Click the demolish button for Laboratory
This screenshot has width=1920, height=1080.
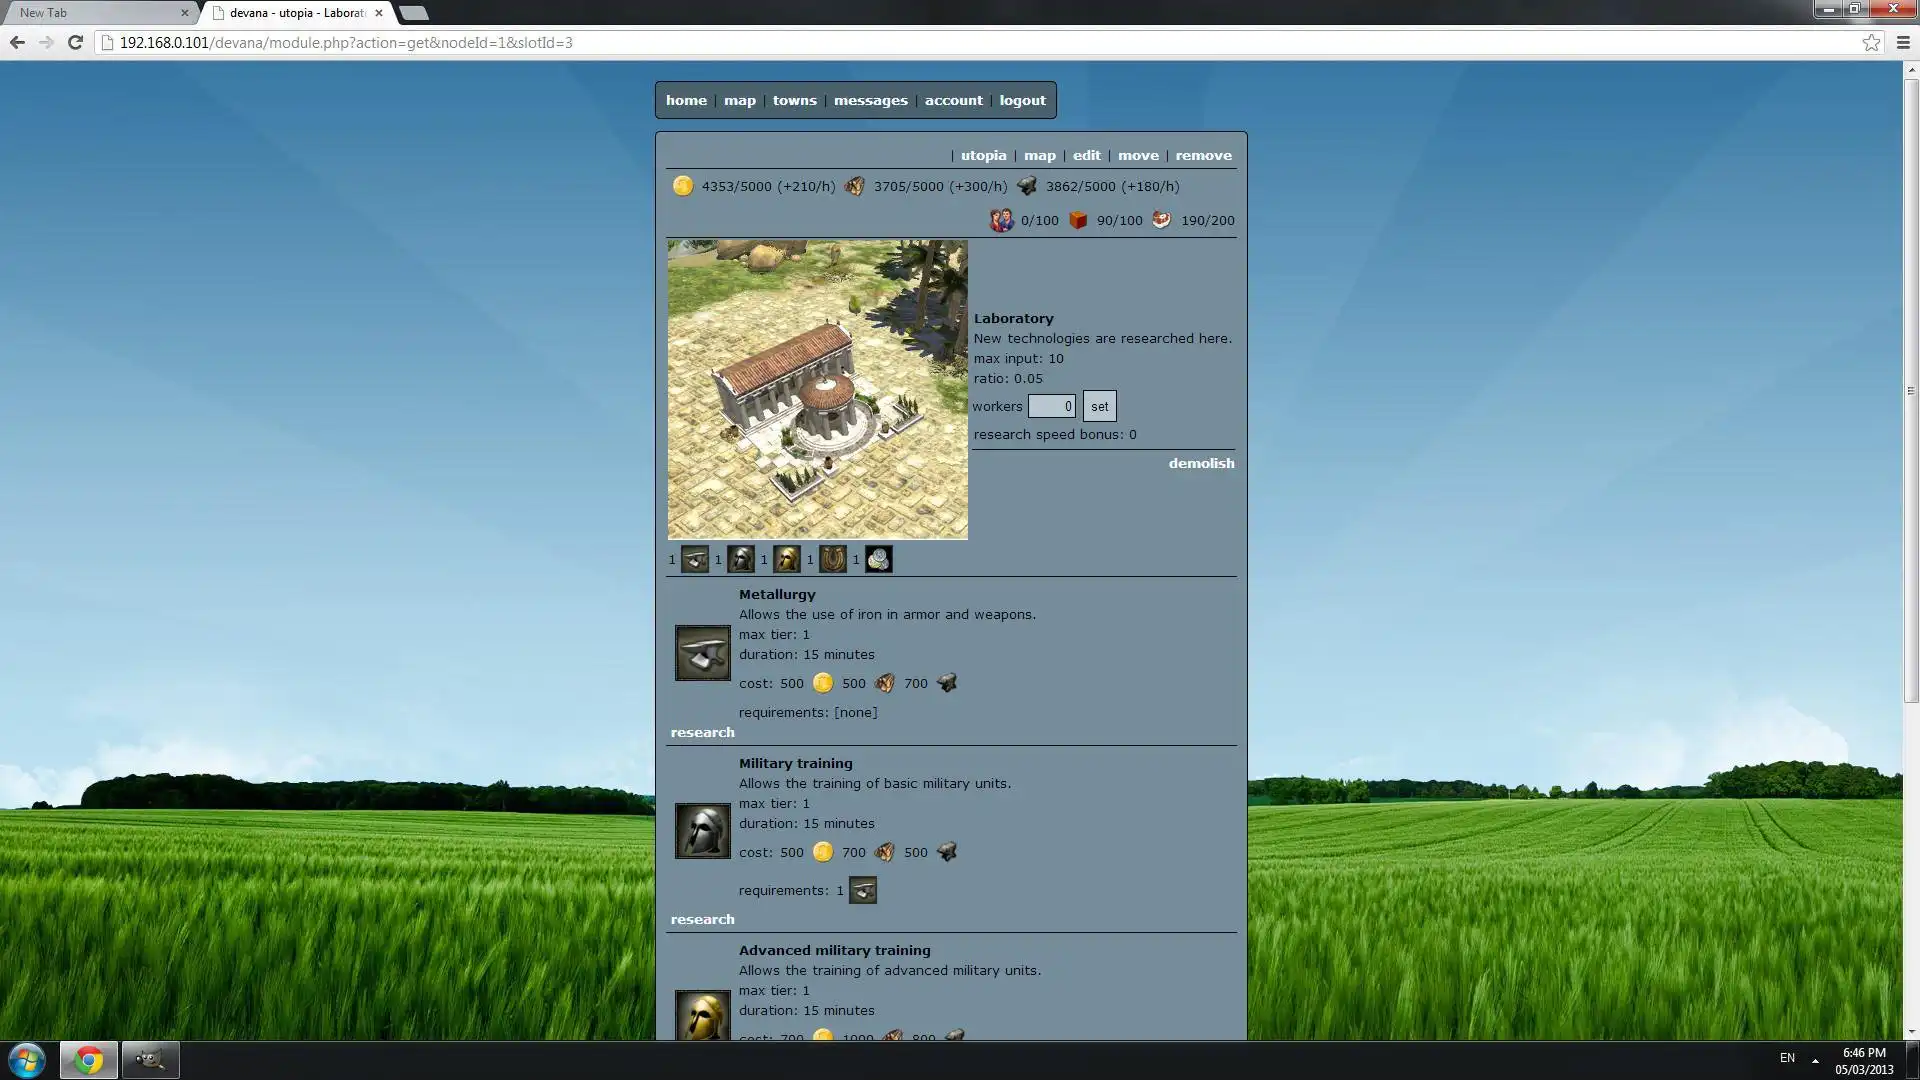pos(1200,463)
